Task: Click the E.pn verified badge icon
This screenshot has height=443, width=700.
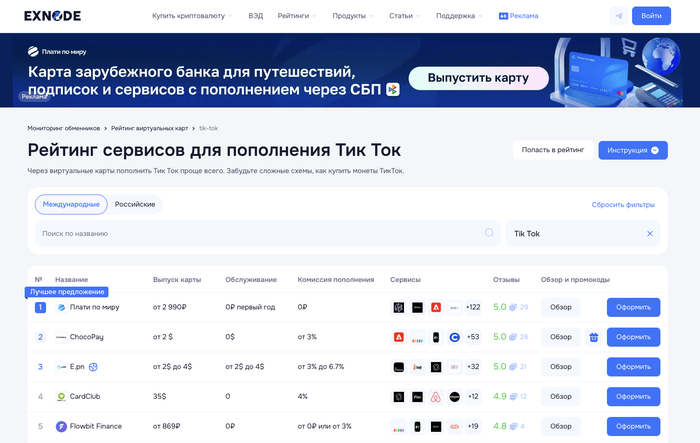Action: tap(92, 367)
